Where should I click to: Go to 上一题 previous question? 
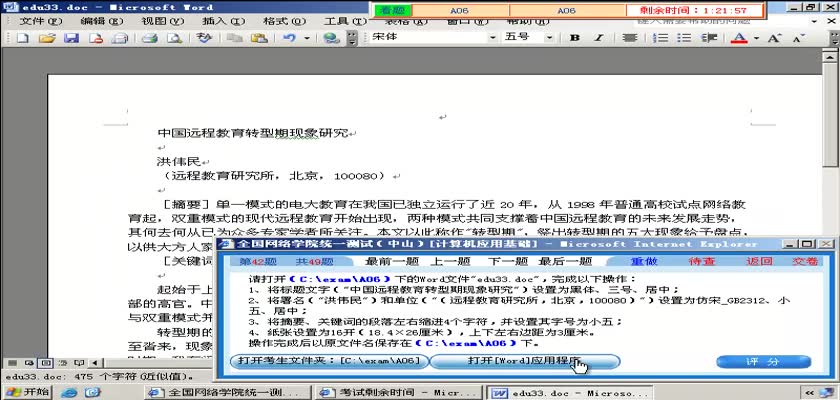click(x=450, y=261)
